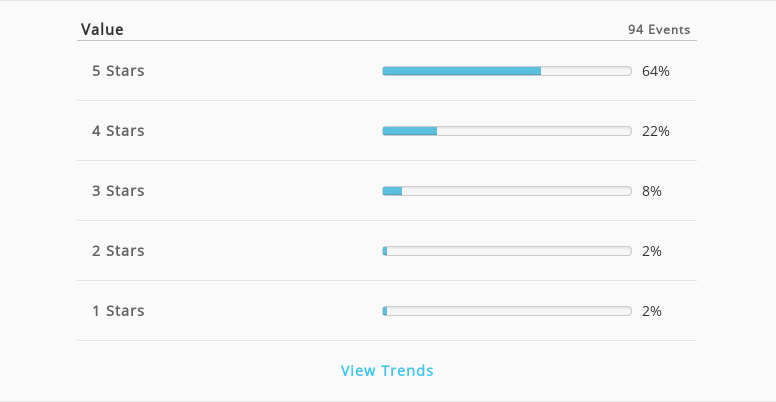Click the 2 Stars progress bar
Viewport: 776px width, 402px height.
point(507,251)
